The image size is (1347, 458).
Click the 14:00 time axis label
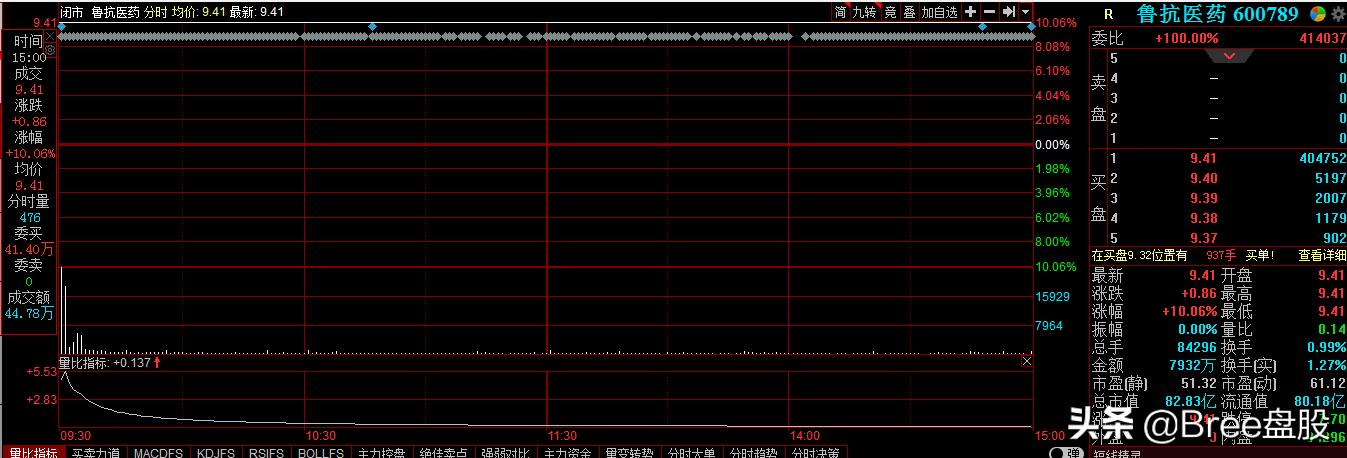805,436
